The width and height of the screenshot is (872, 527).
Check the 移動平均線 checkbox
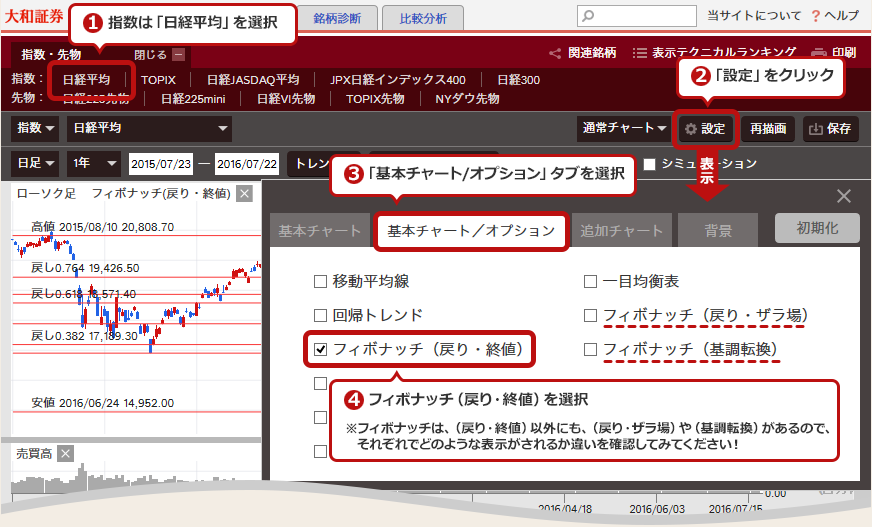(x=320, y=282)
